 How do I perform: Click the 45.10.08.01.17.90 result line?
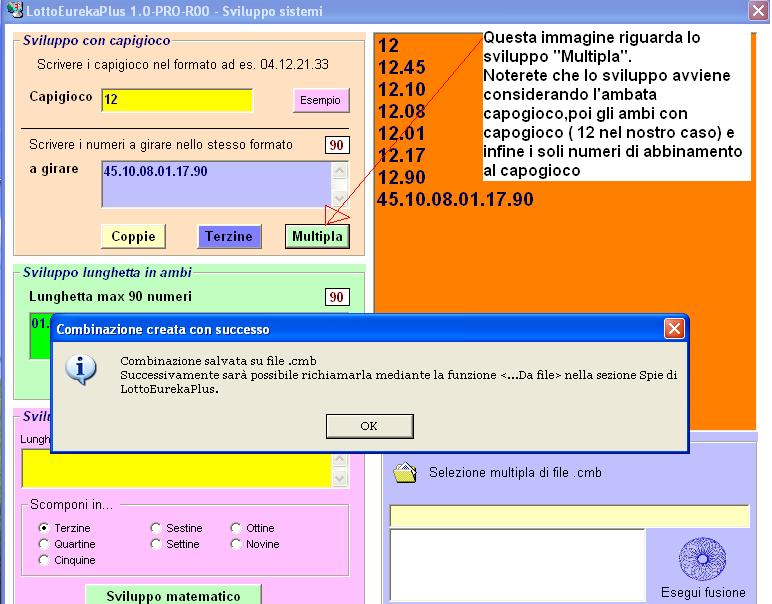[x=455, y=199]
